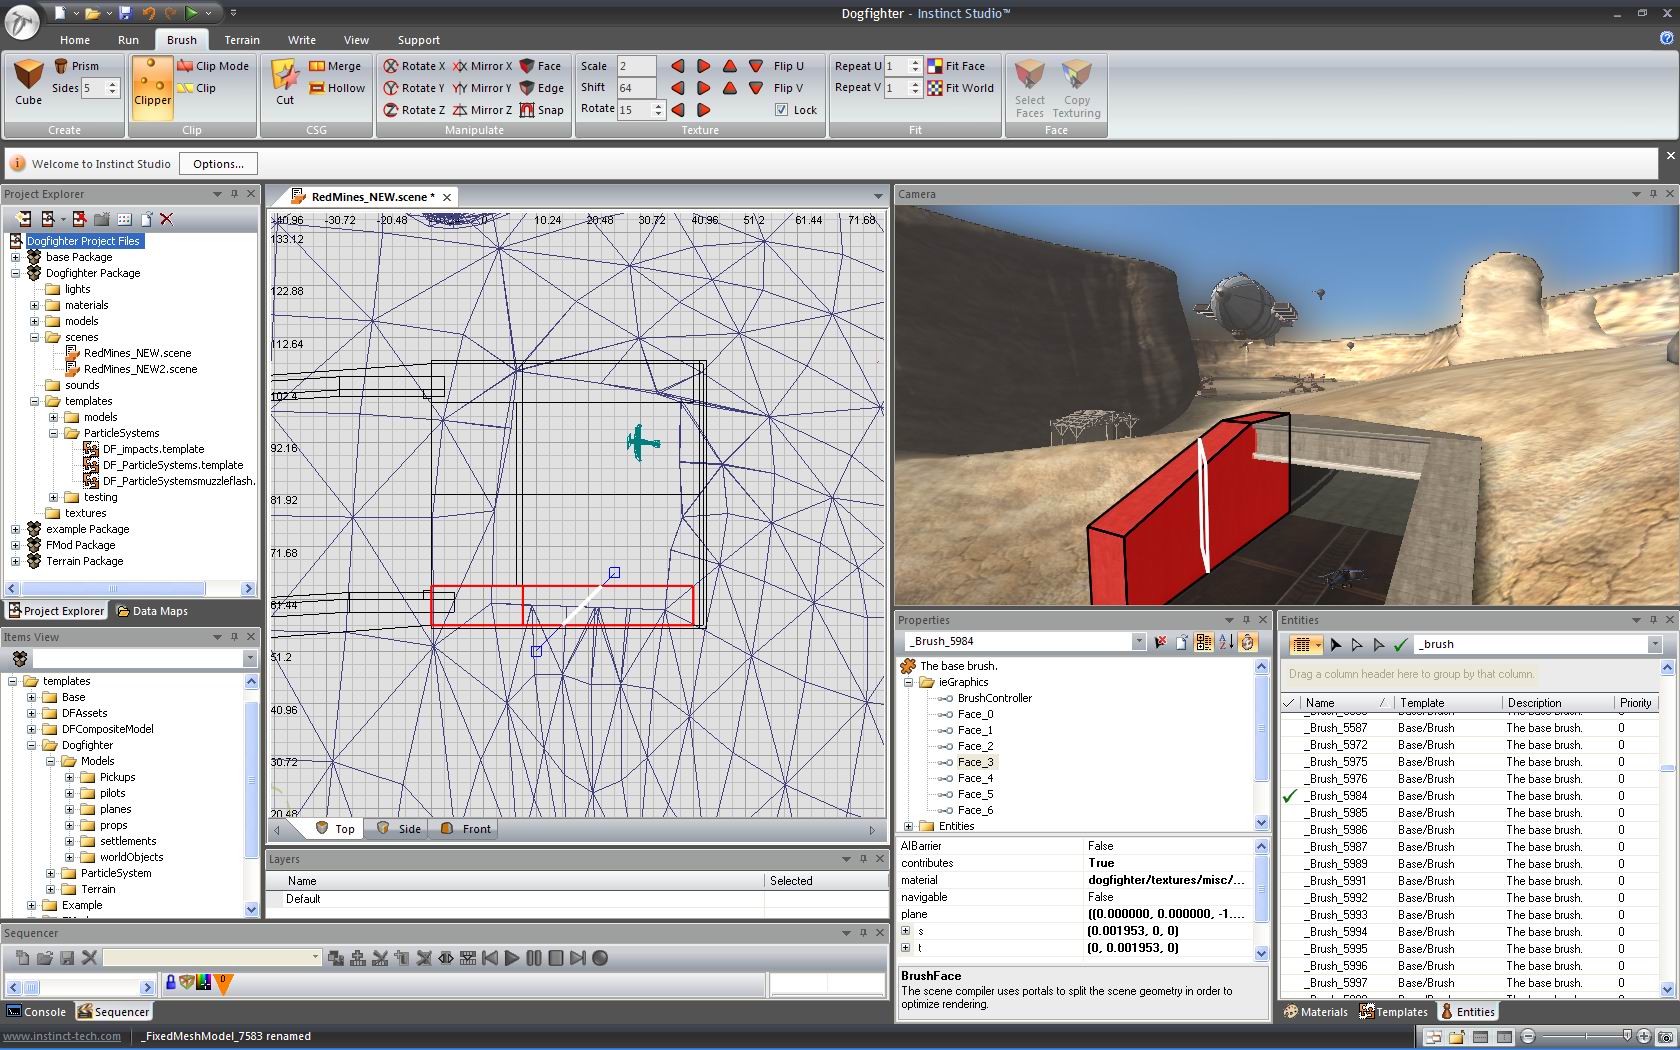Flip texture along U
Viewport: 1680px width, 1050px height.
(x=788, y=66)
